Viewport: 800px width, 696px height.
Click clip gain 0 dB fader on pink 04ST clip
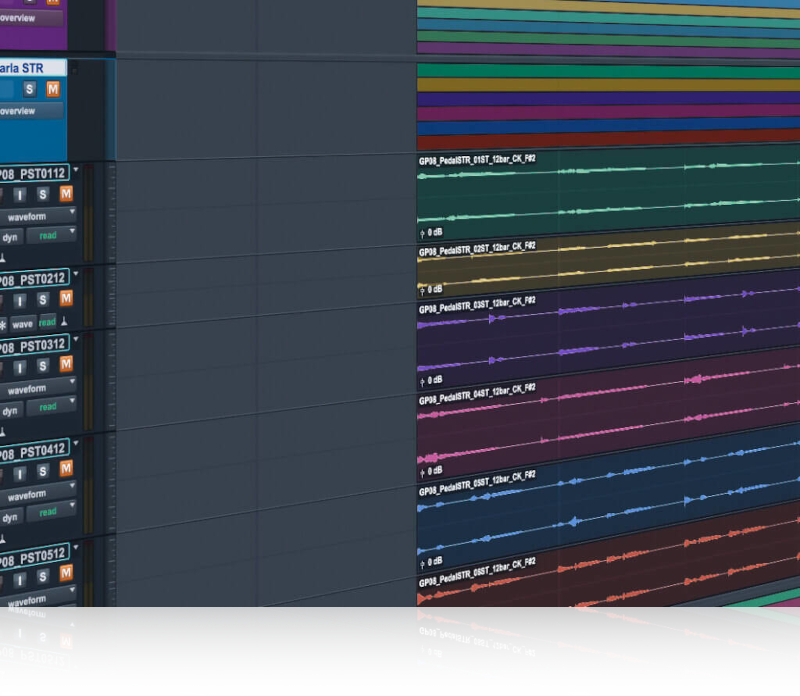click(x=431, y=471)
